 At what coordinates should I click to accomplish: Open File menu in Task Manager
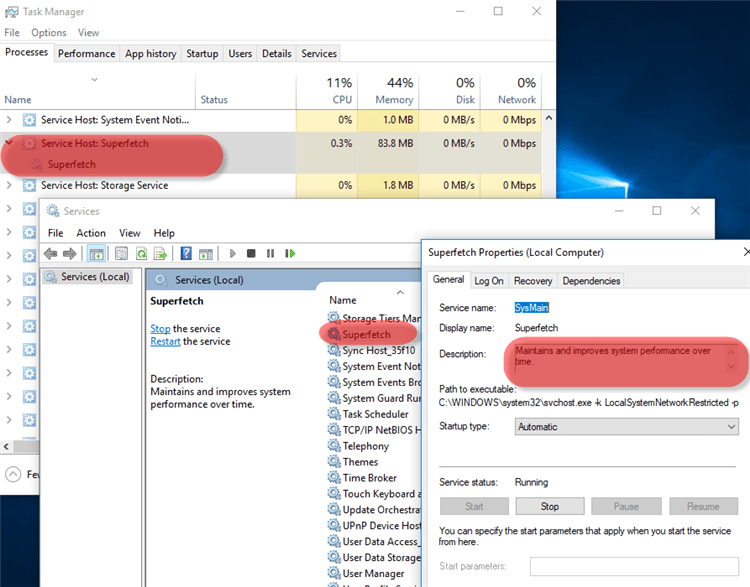click(12, 33)
